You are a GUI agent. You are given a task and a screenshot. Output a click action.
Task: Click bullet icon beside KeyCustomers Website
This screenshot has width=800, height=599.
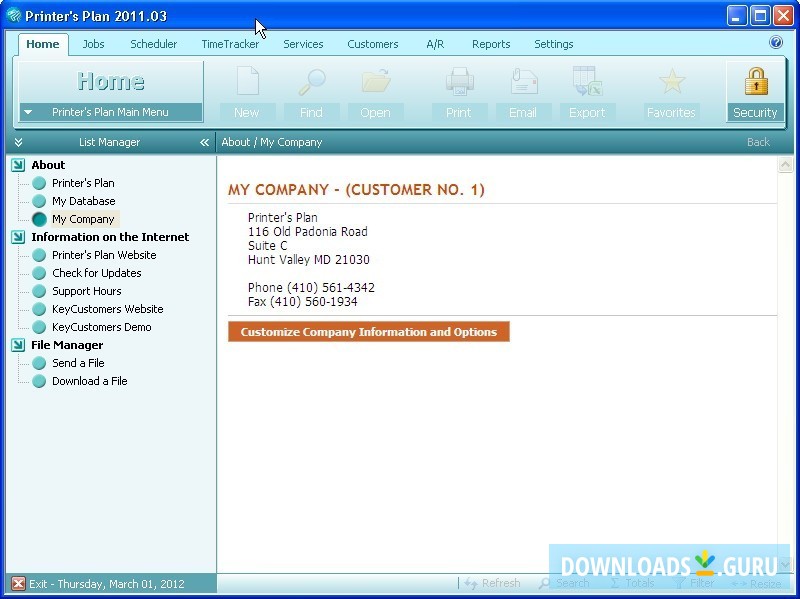(39, 309)
